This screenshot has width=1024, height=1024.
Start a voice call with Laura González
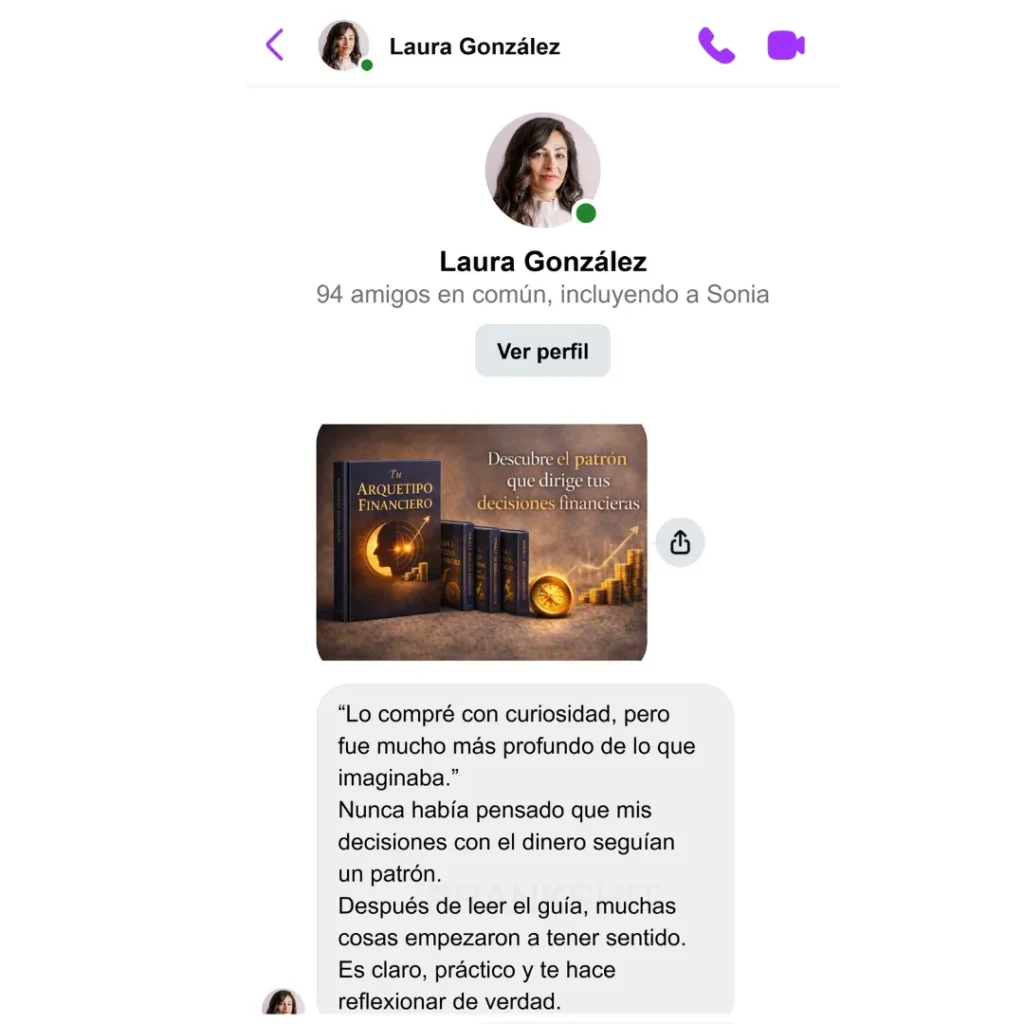[x=716, y=45]
